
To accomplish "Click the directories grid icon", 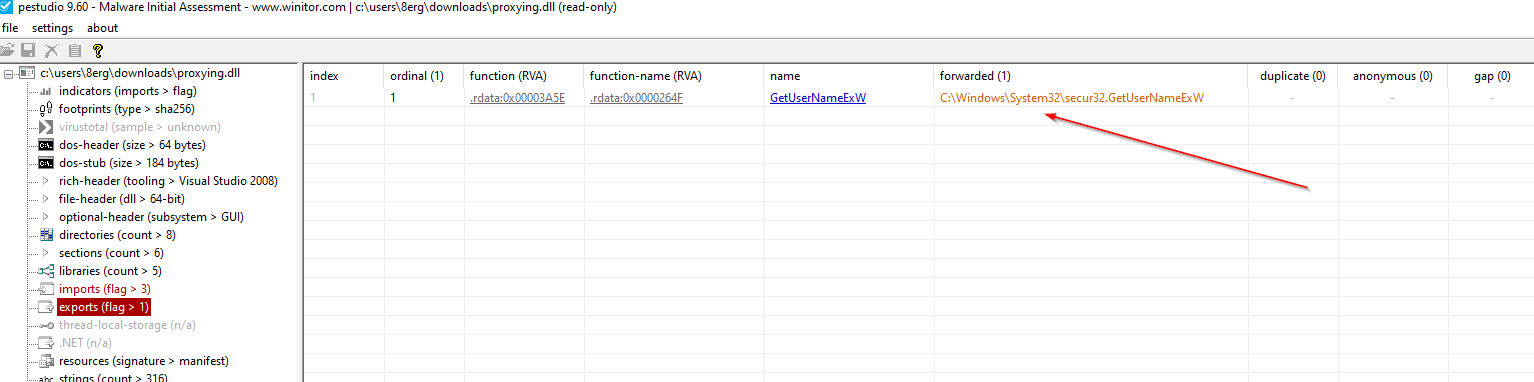I will click(46, 235).
